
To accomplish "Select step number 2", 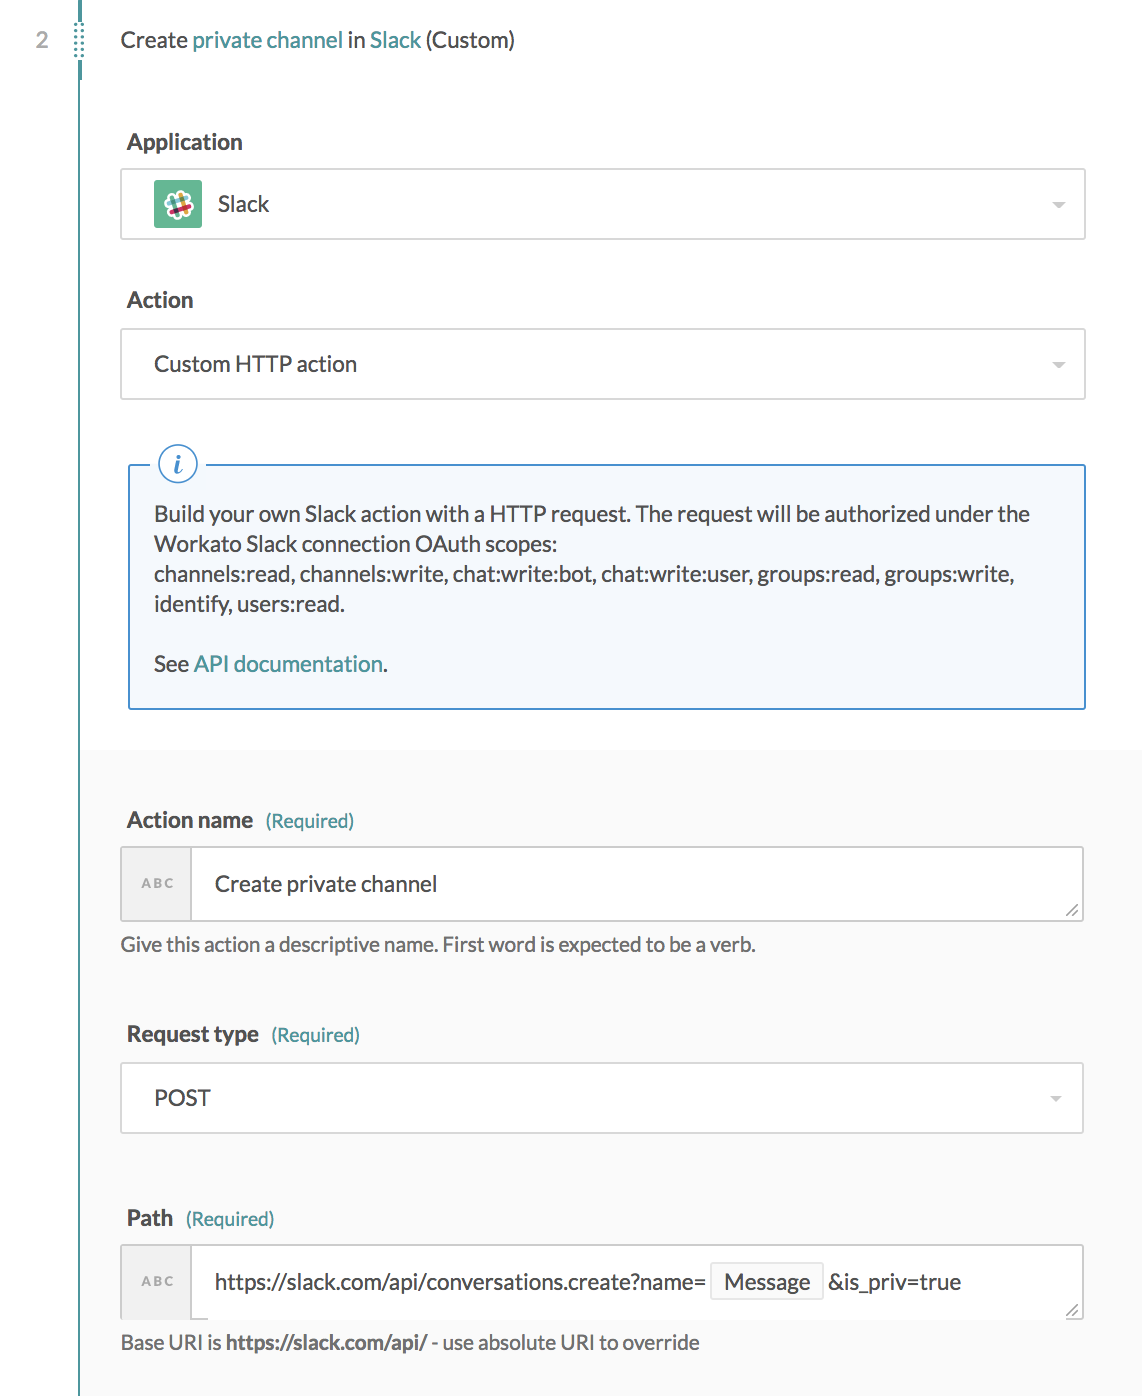I will tap(42, 40).
